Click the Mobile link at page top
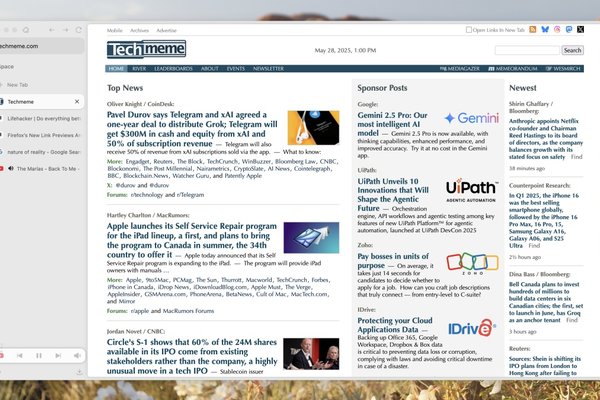 [x=115, y=30]
